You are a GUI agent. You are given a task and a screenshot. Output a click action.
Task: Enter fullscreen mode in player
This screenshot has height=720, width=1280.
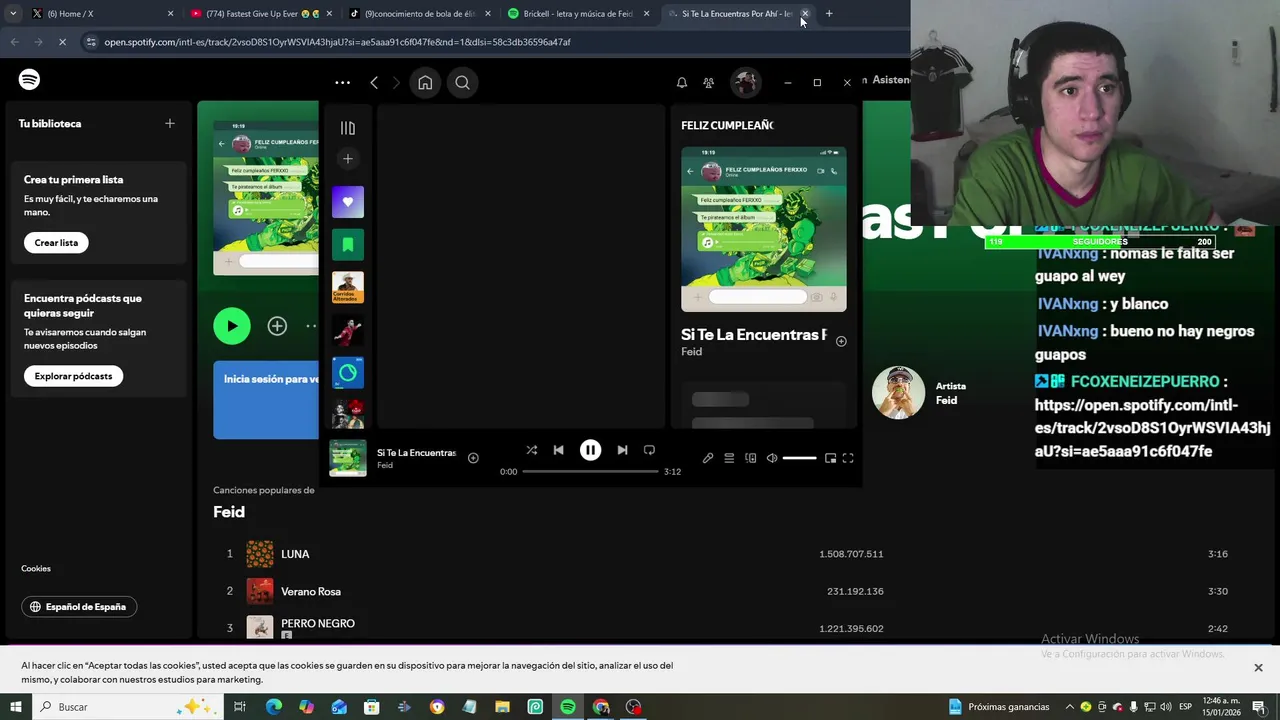tap(848, 458)
